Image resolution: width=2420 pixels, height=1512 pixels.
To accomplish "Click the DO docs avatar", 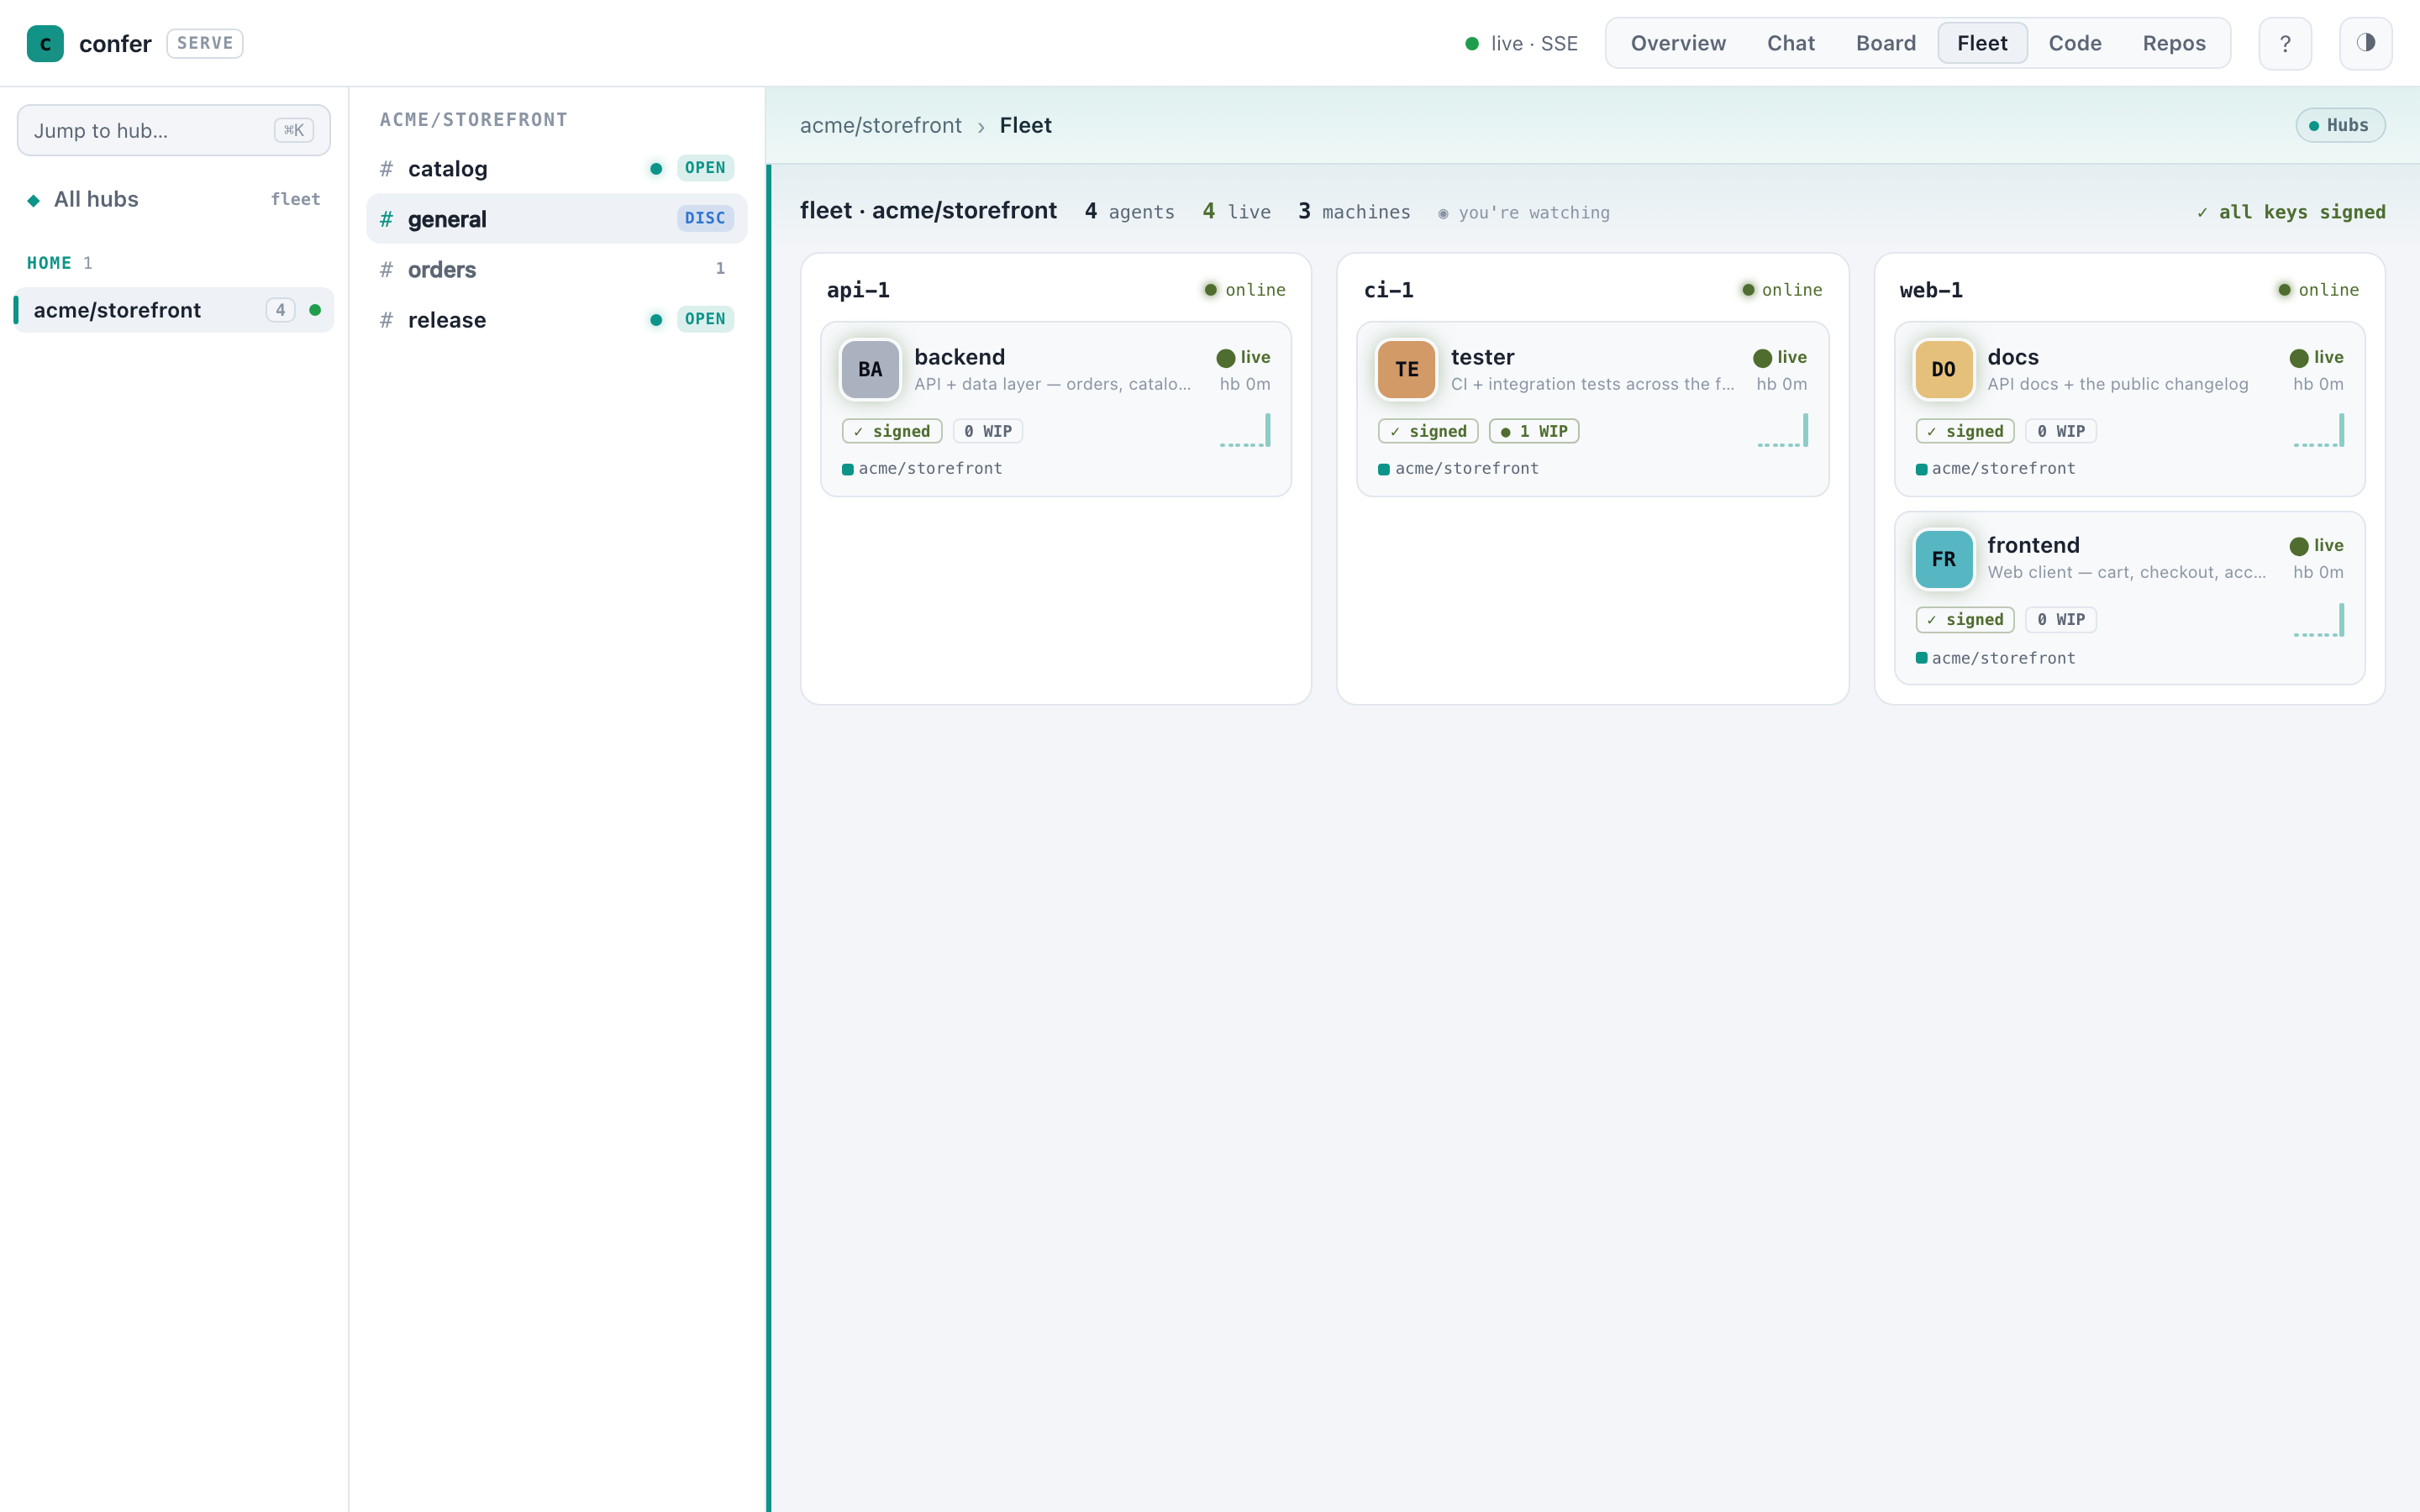I will [x=1943, y=369].
